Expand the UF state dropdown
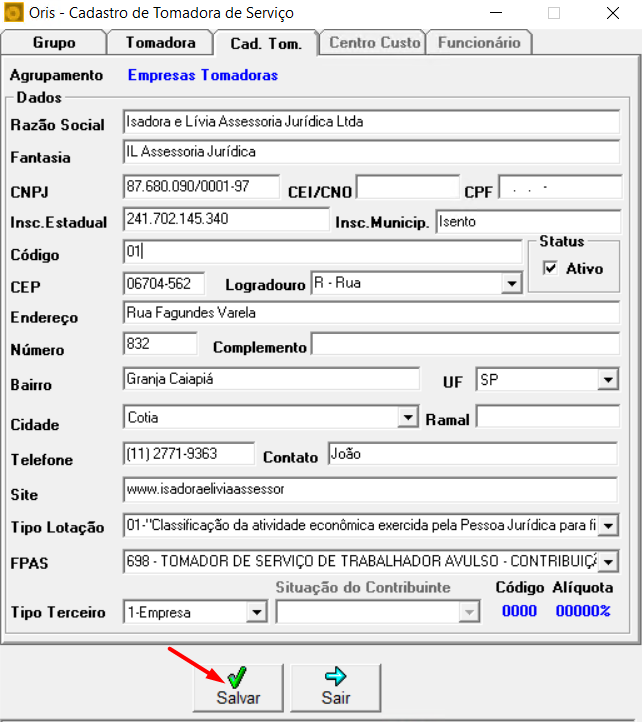Screen dimensions: 642x722 [x=608, y=380]
